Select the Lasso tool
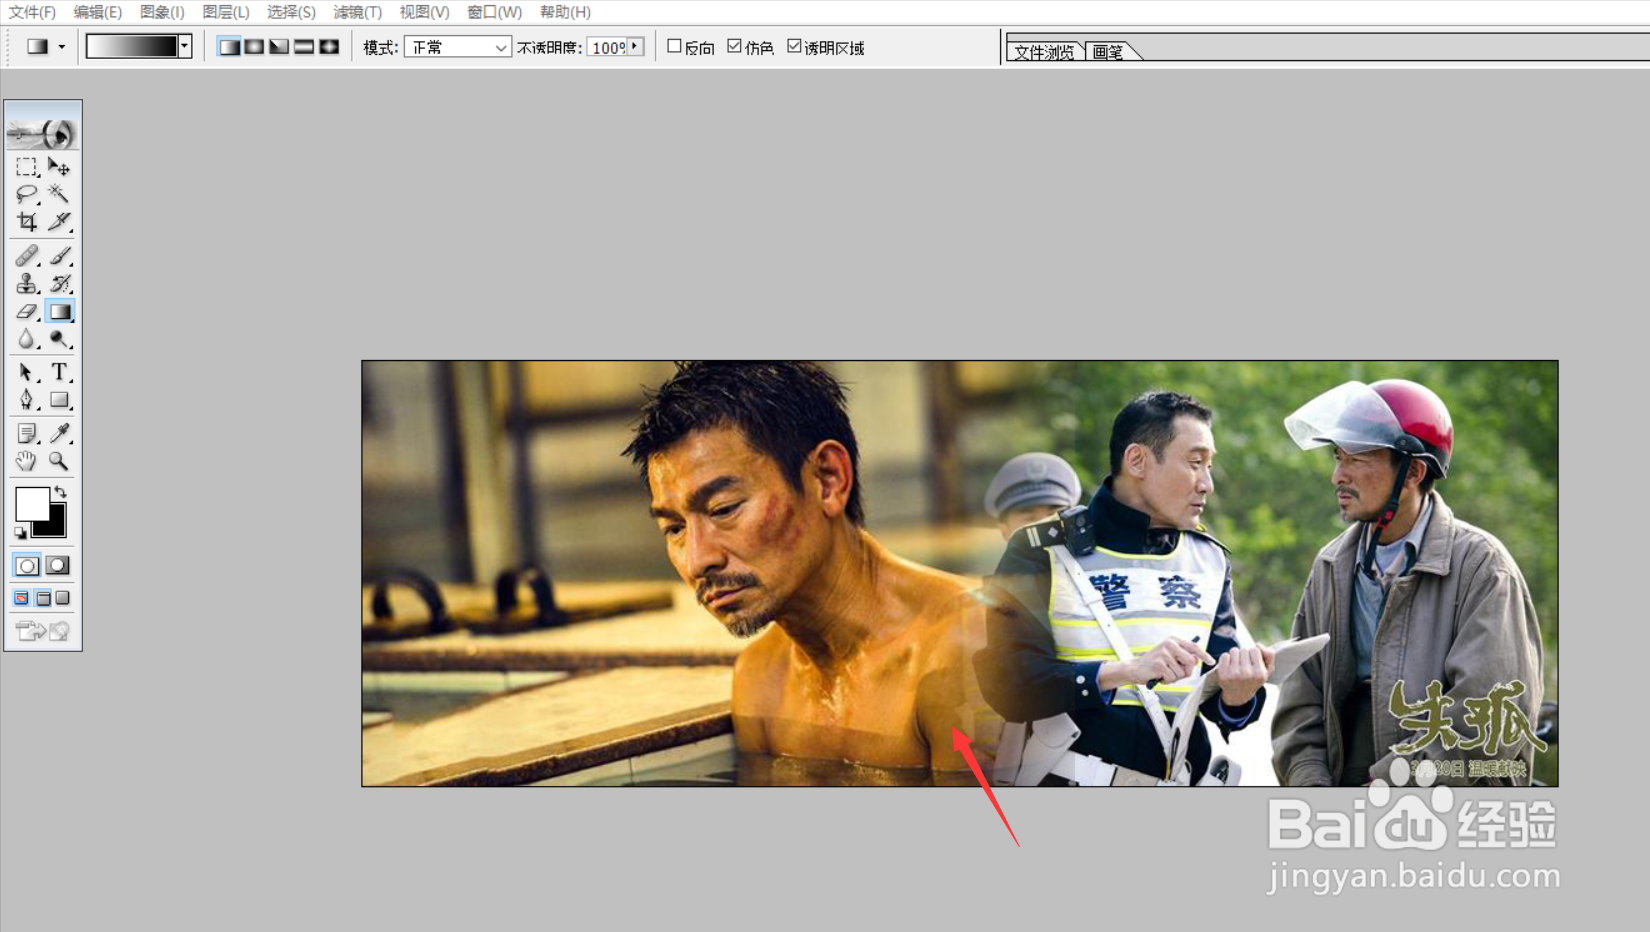 tap(27, 194)
